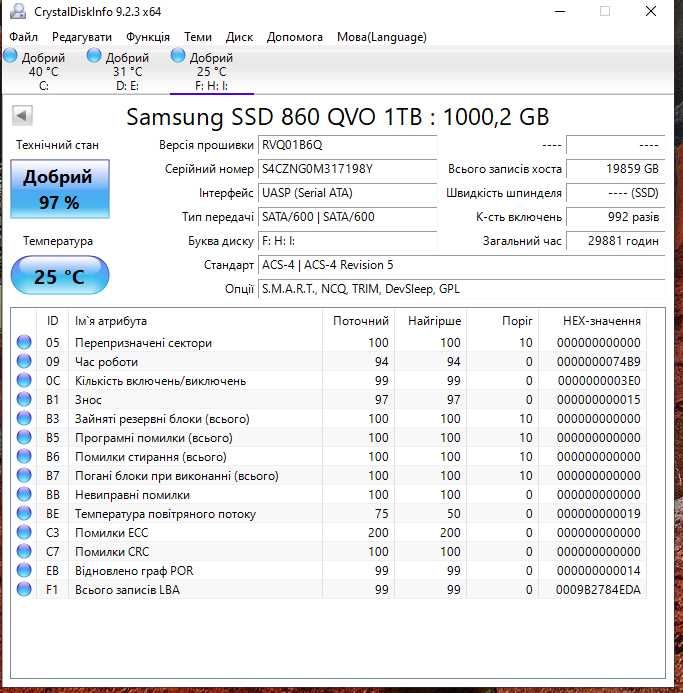This screenshot has height=693, width=683.
Task: Click the CrystalDiskInfo app icon in title bar
Action: point(18,11)
